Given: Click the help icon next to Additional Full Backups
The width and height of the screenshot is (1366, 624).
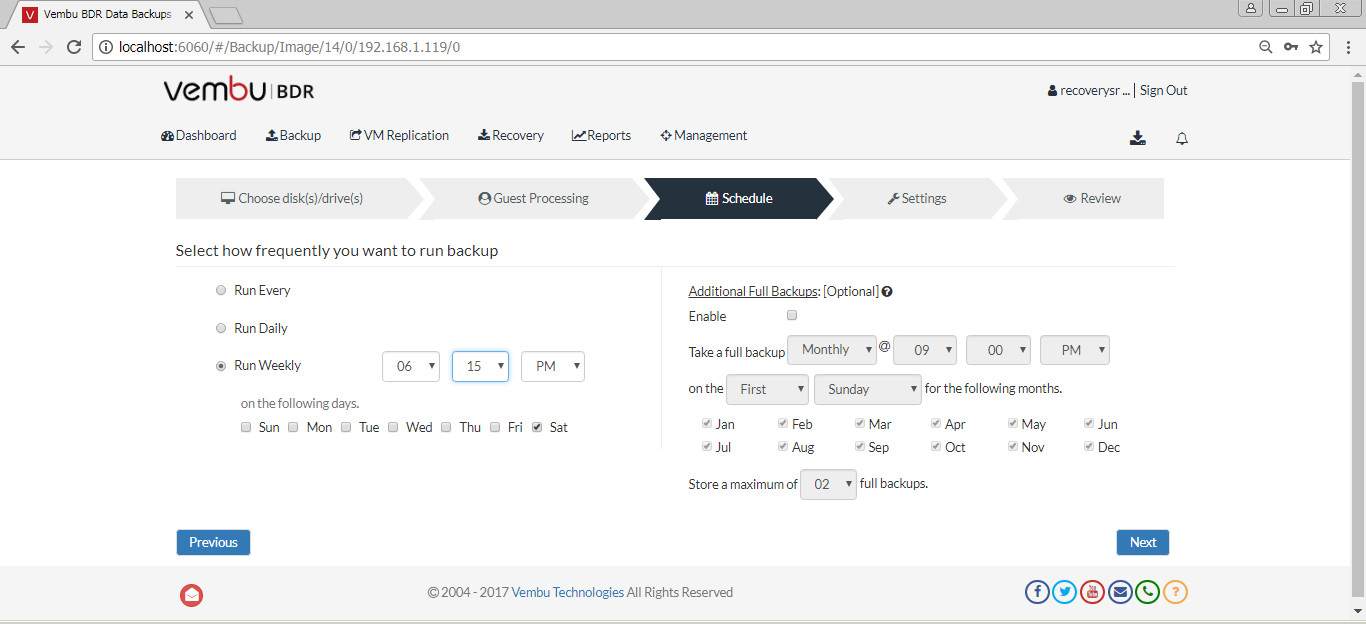Looking at the screenshot, I should coord(887,292).
